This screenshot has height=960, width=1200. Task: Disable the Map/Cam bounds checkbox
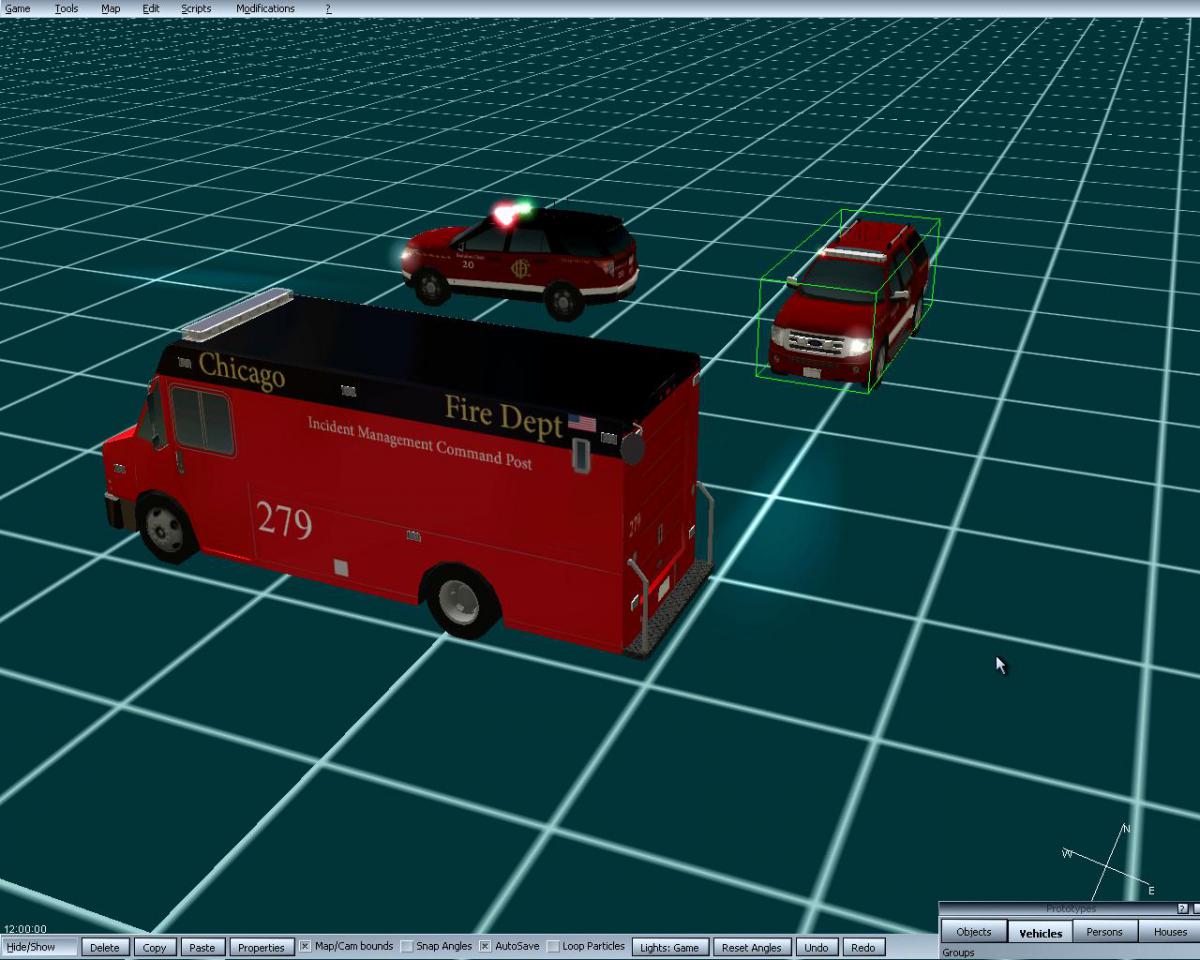(x=306, y=946)
